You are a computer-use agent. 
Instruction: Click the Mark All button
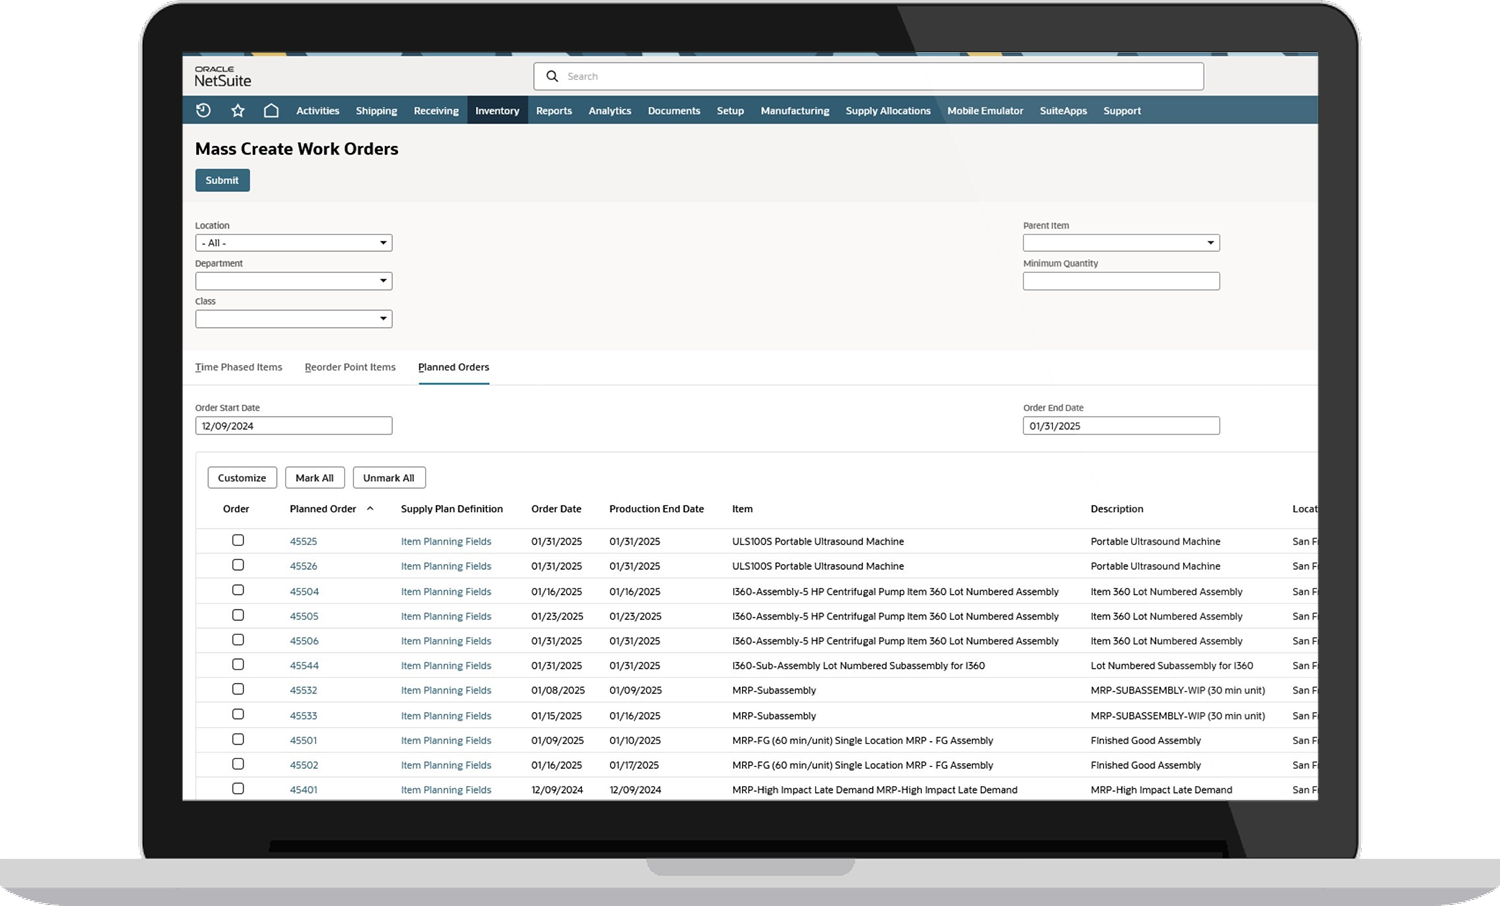[315, 478]
